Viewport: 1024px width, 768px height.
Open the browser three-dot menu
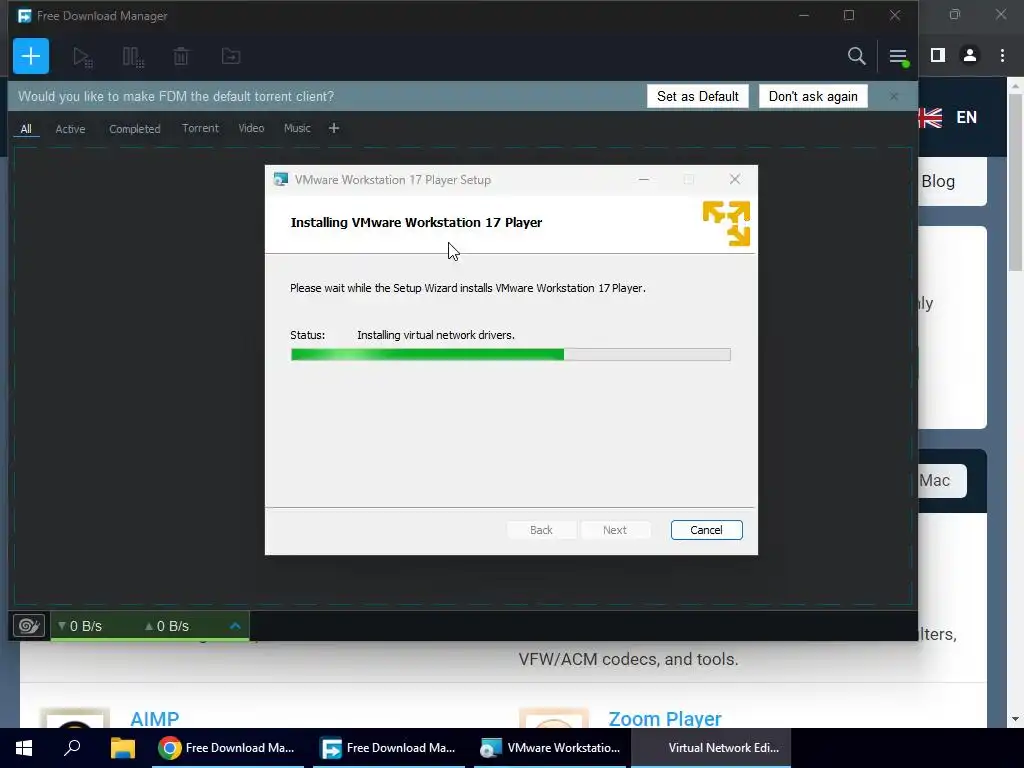1002,56
